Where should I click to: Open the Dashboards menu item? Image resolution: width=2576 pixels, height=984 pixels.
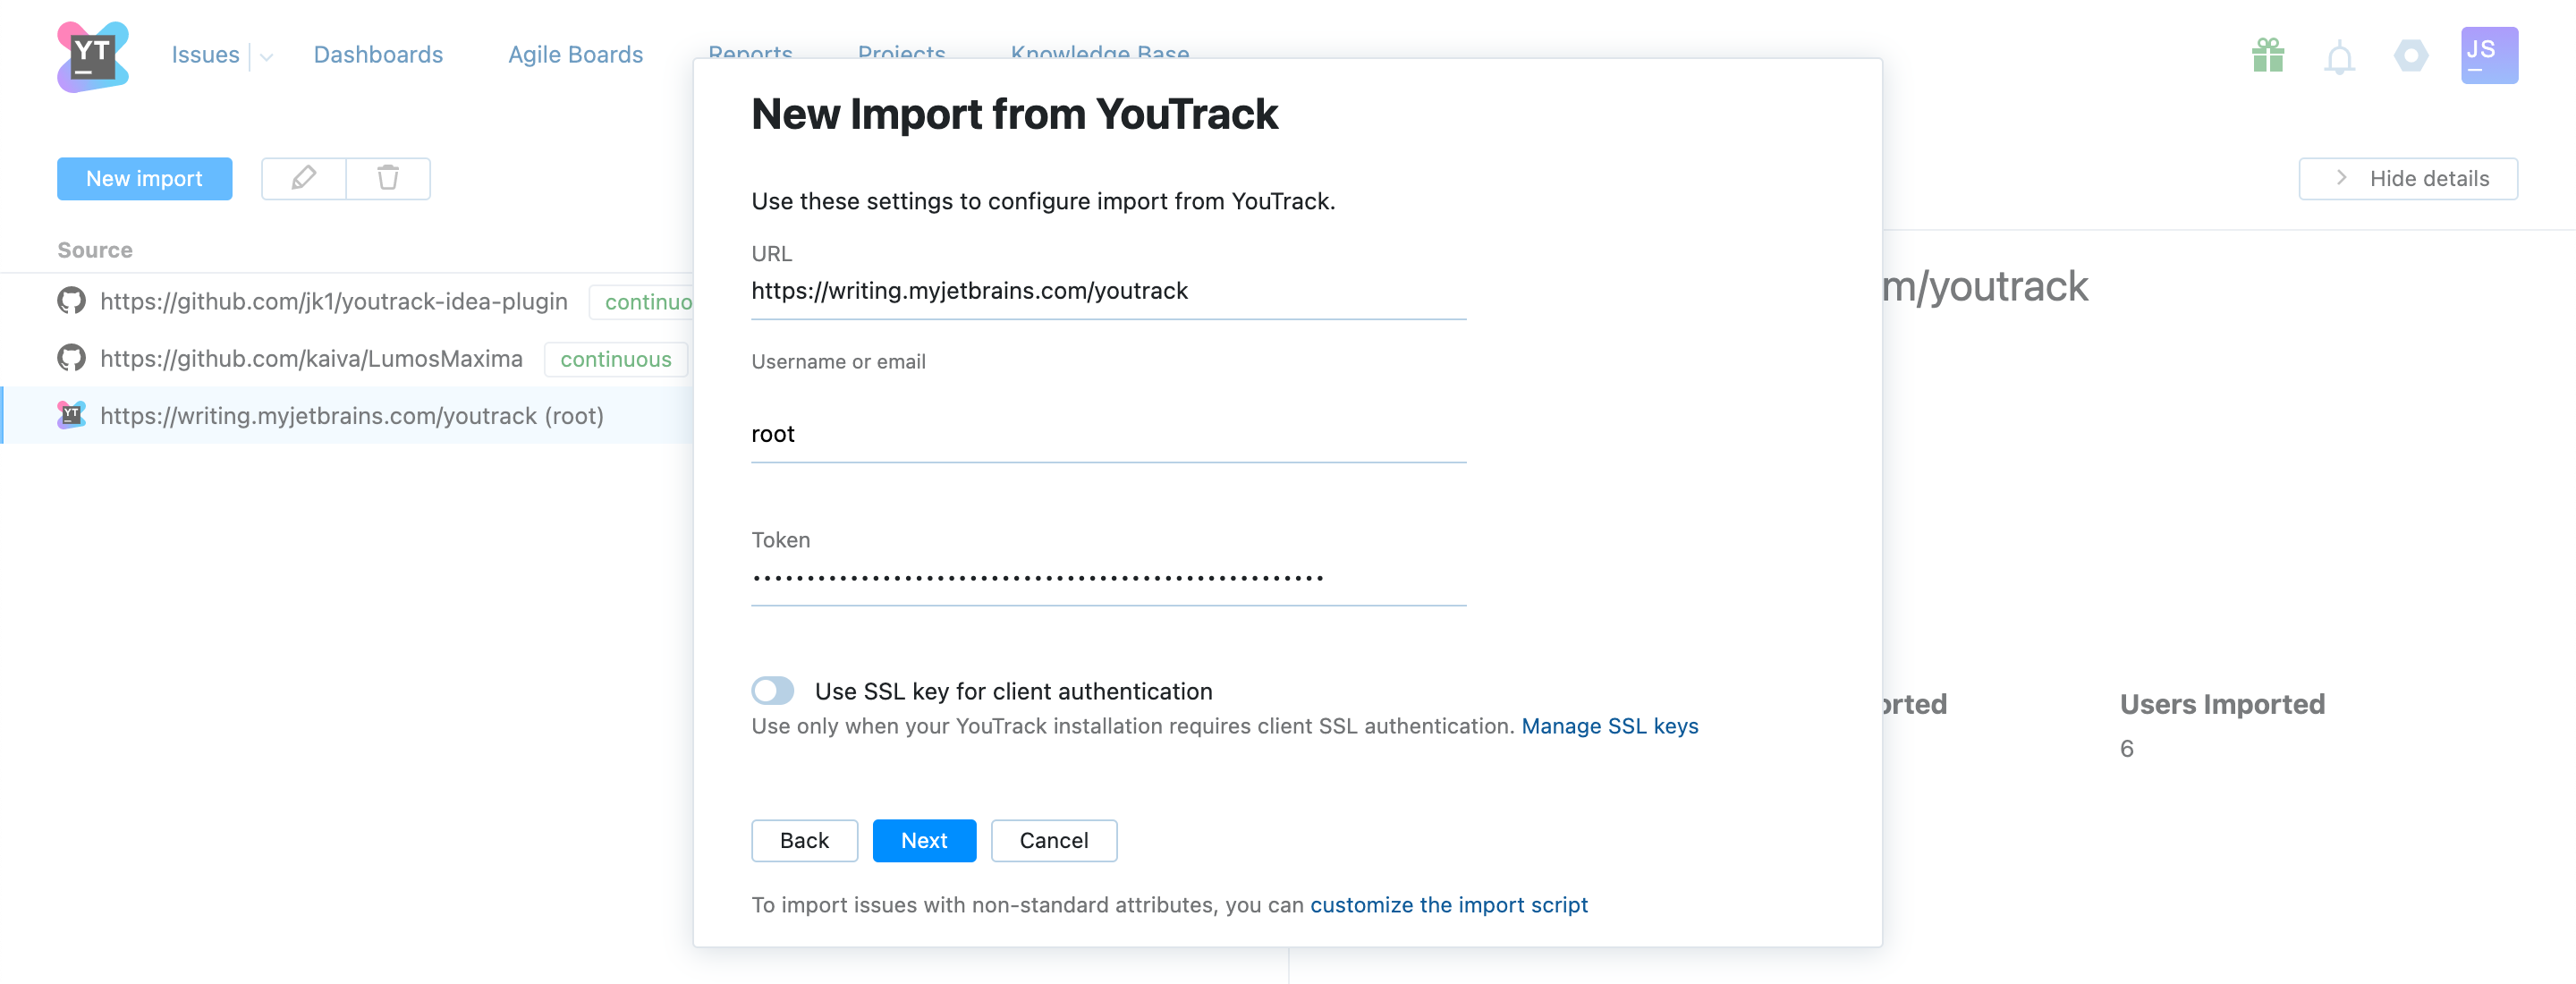pyautogui.click(x=378, y=55)
